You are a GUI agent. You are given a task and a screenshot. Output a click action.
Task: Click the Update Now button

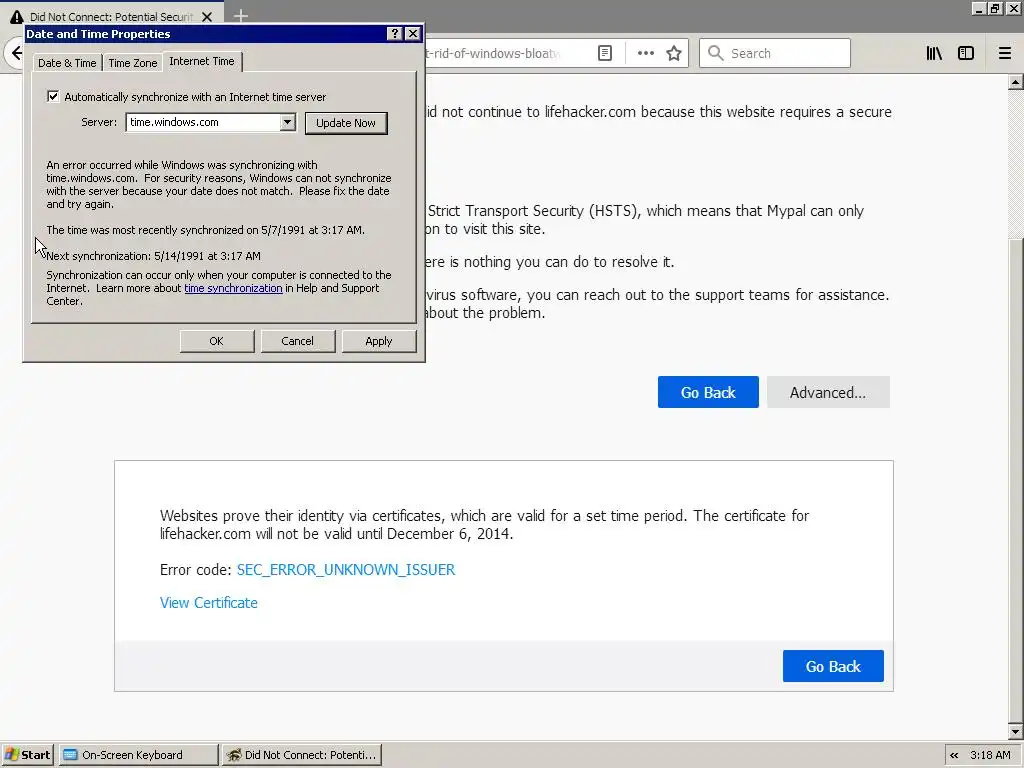(x=346, y=123)
